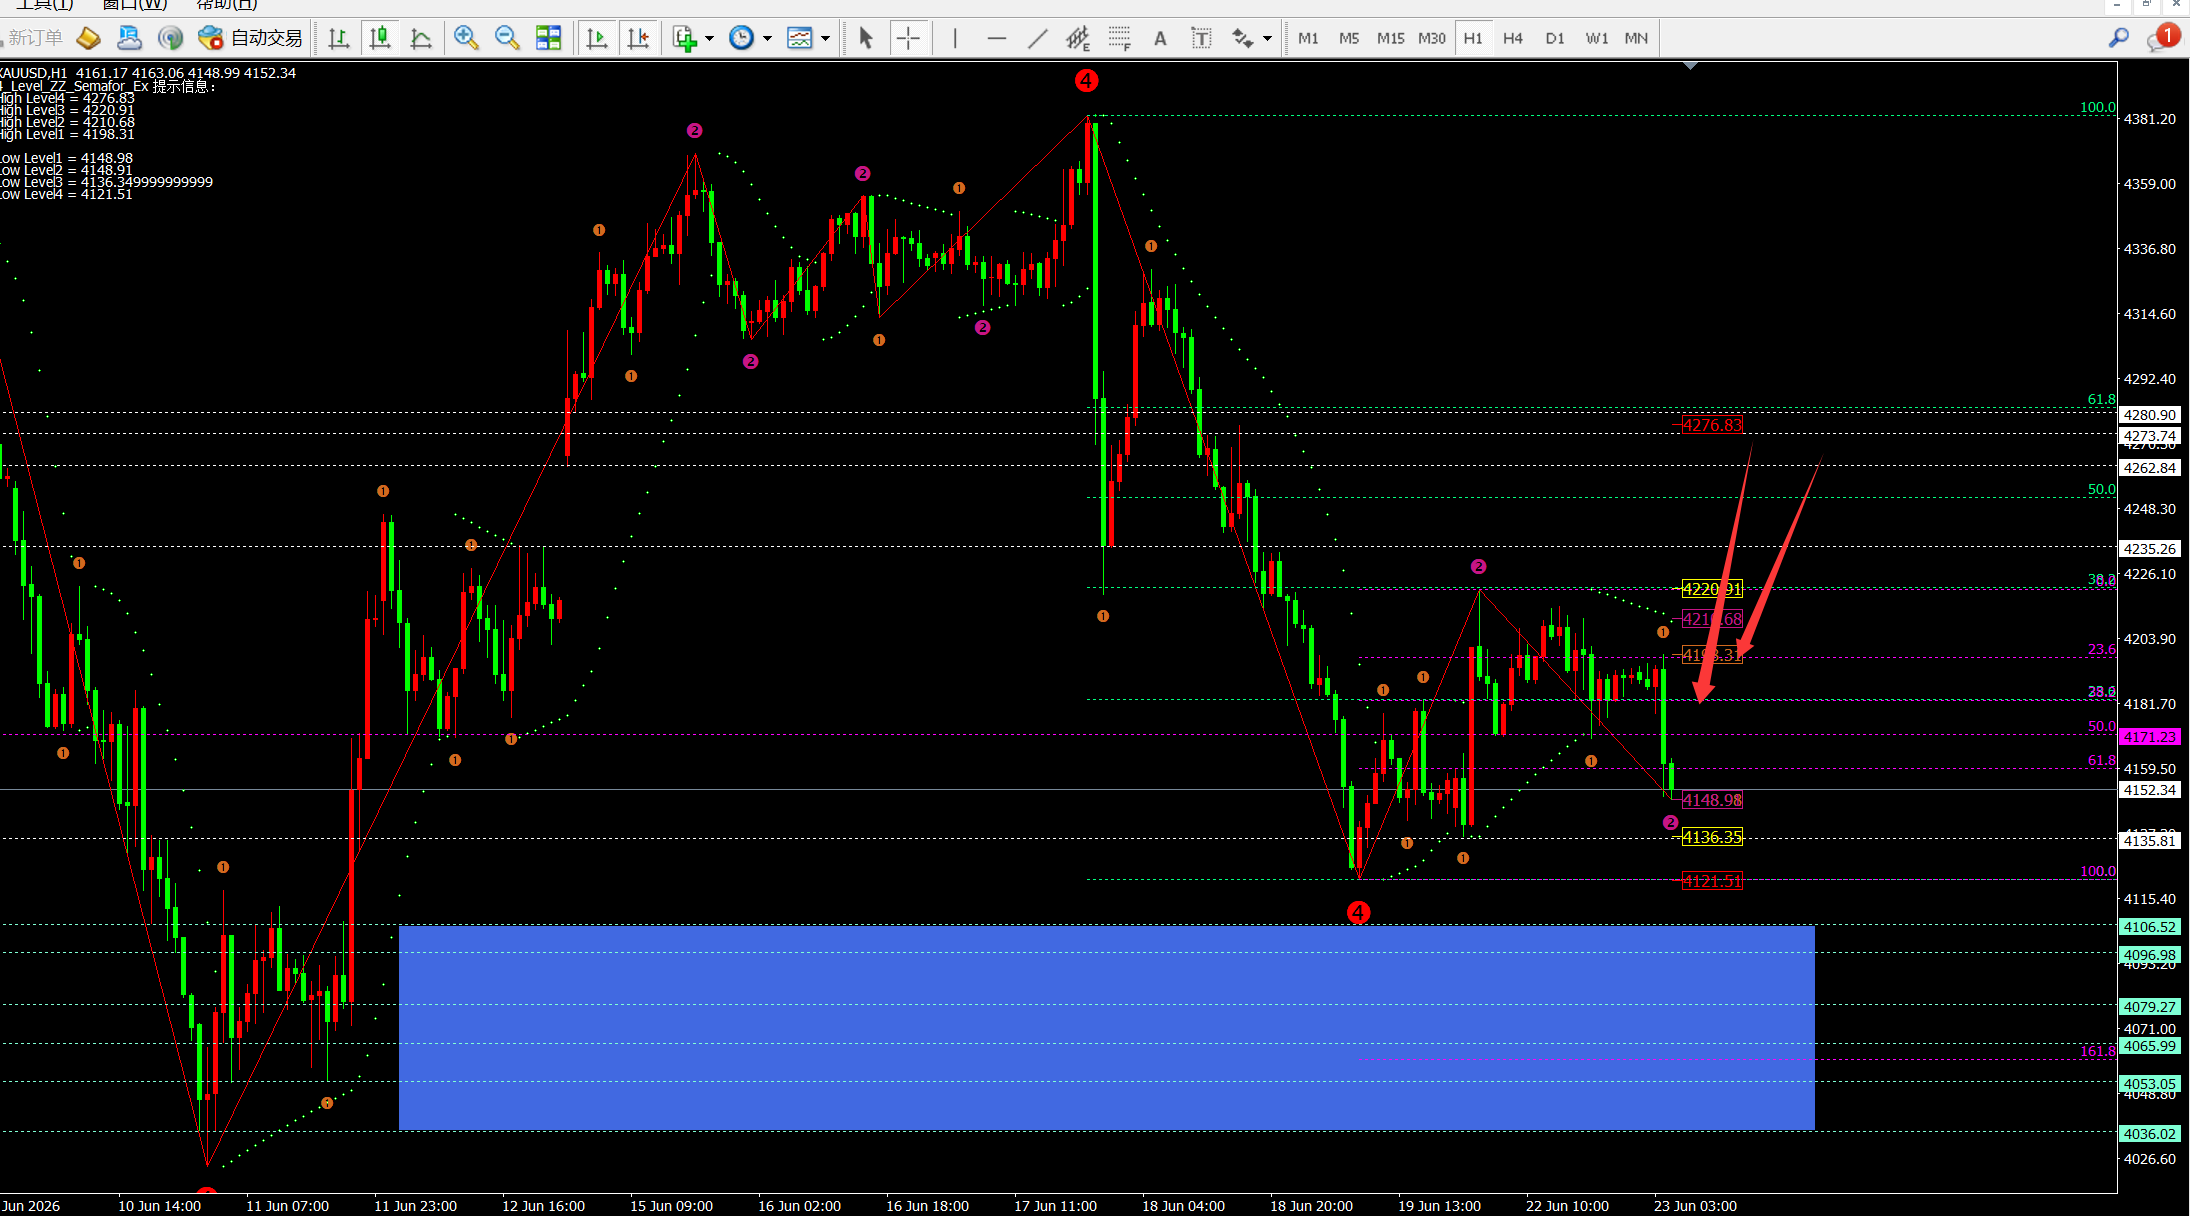This screenshot has width=2190, height=1216.
Task: Click the '17 Jun 11:00' time axis label
Action: 1055,1206
